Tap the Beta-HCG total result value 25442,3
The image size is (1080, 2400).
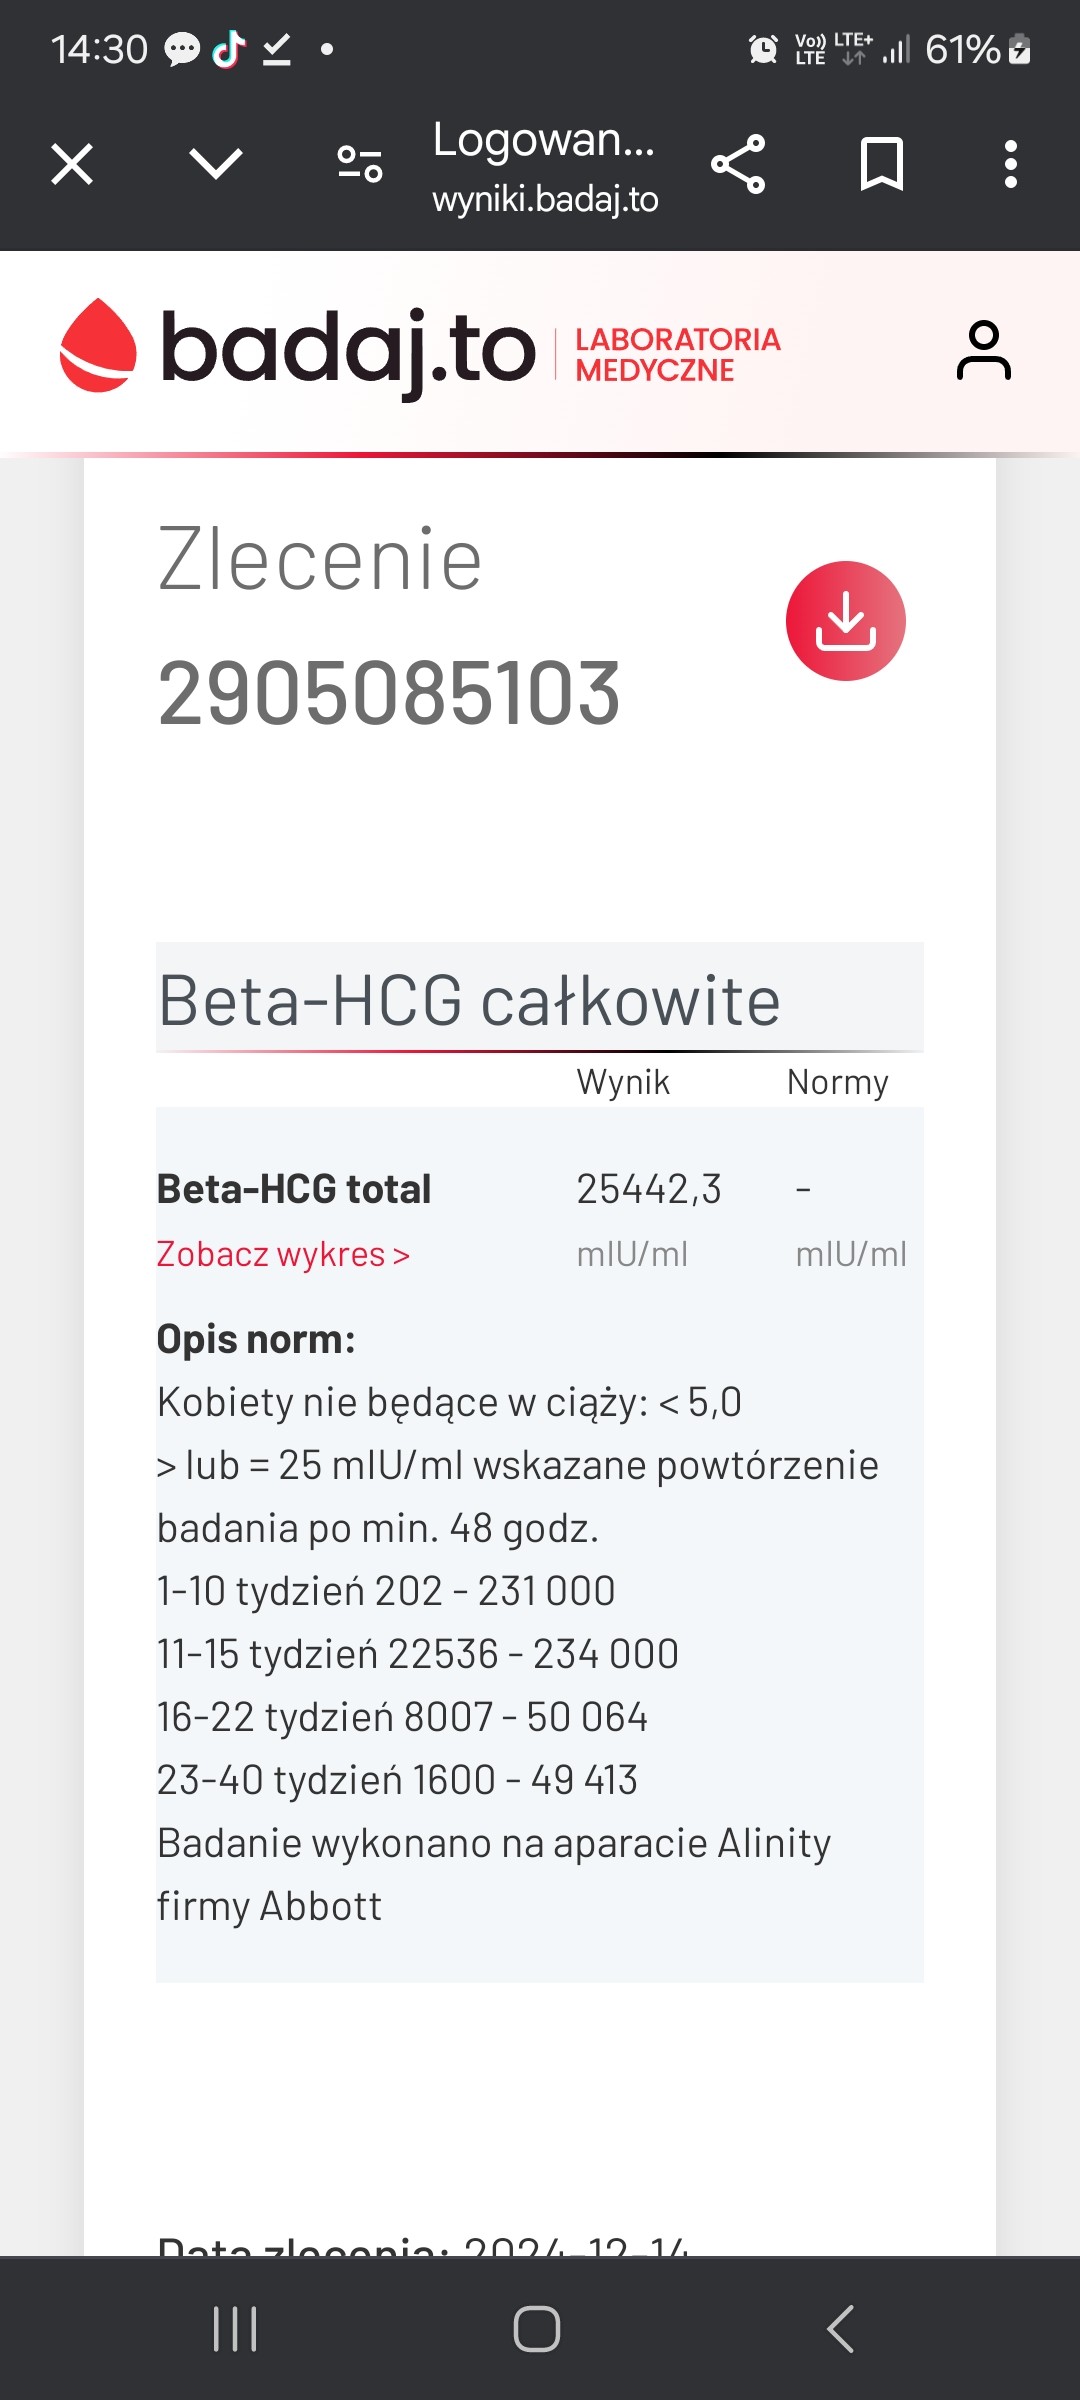pyautogui.click(x=649, y=1189)
